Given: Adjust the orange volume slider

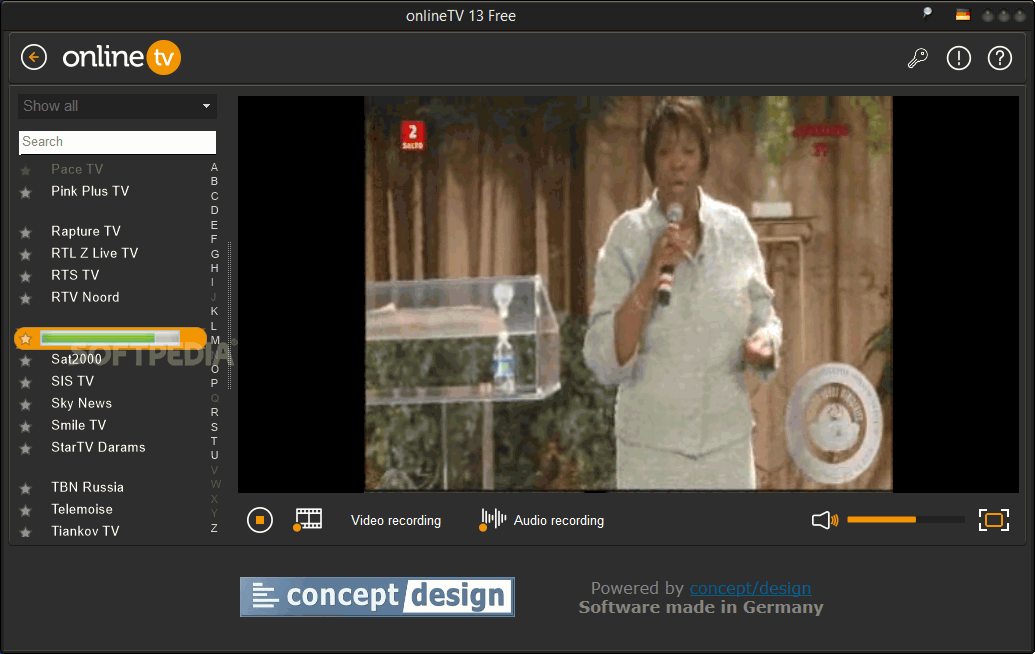Looking at the screenshot, I should tap(905, 520).
